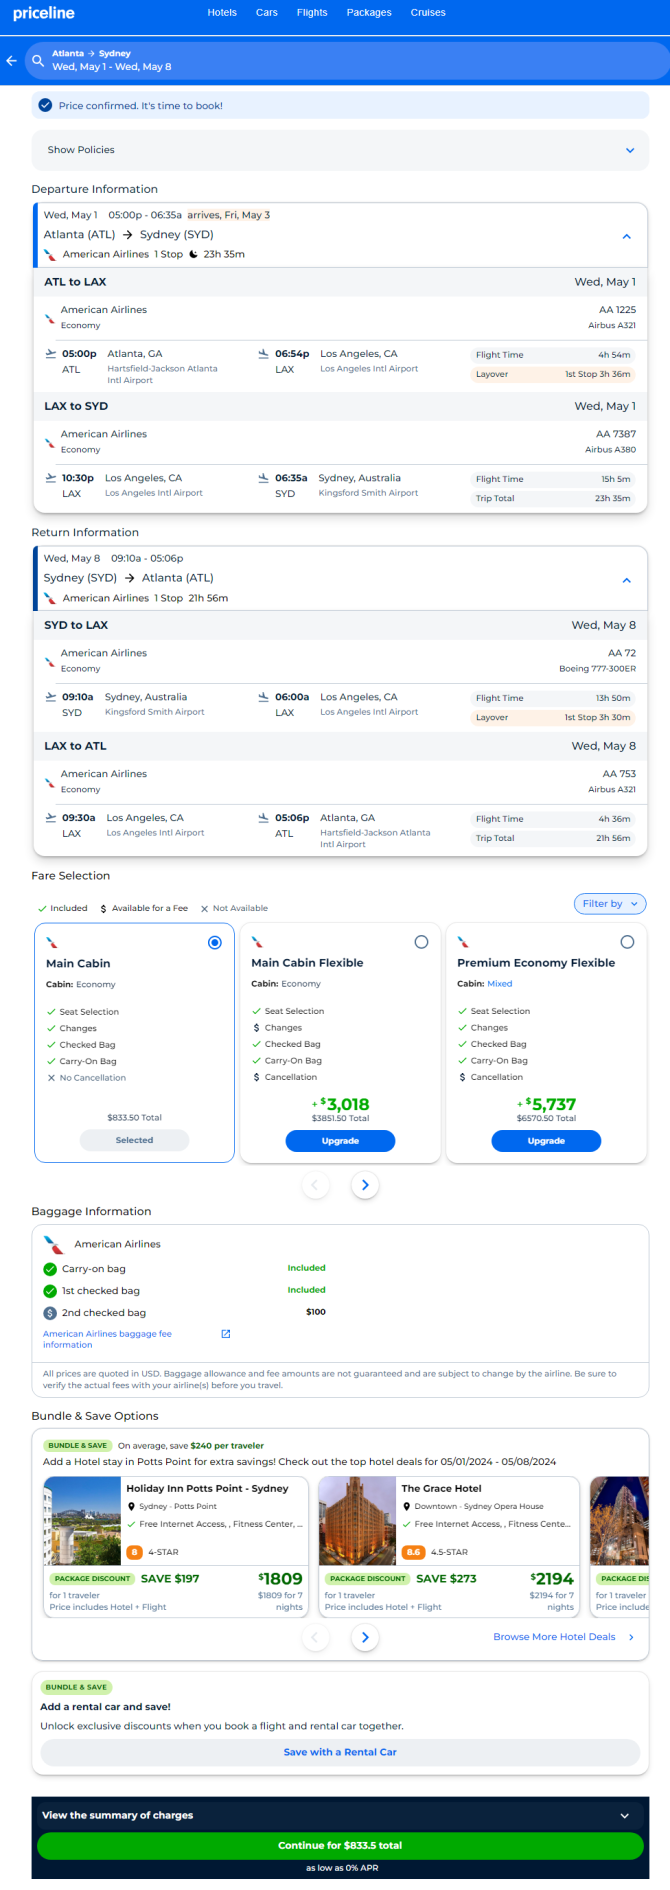Click the takeoff icon beside 09:10a
The image size is (670, 1890).
(x=51, y=696)
